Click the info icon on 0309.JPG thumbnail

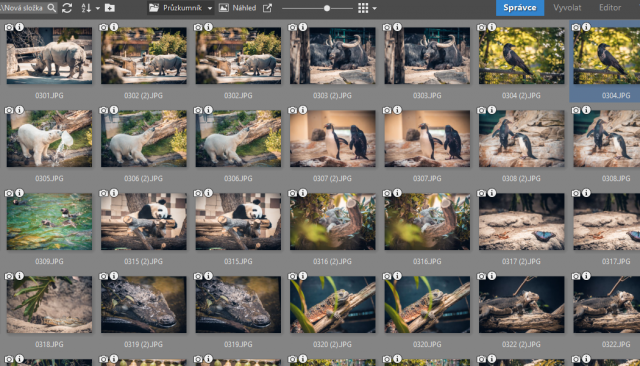tap(19, 193)
